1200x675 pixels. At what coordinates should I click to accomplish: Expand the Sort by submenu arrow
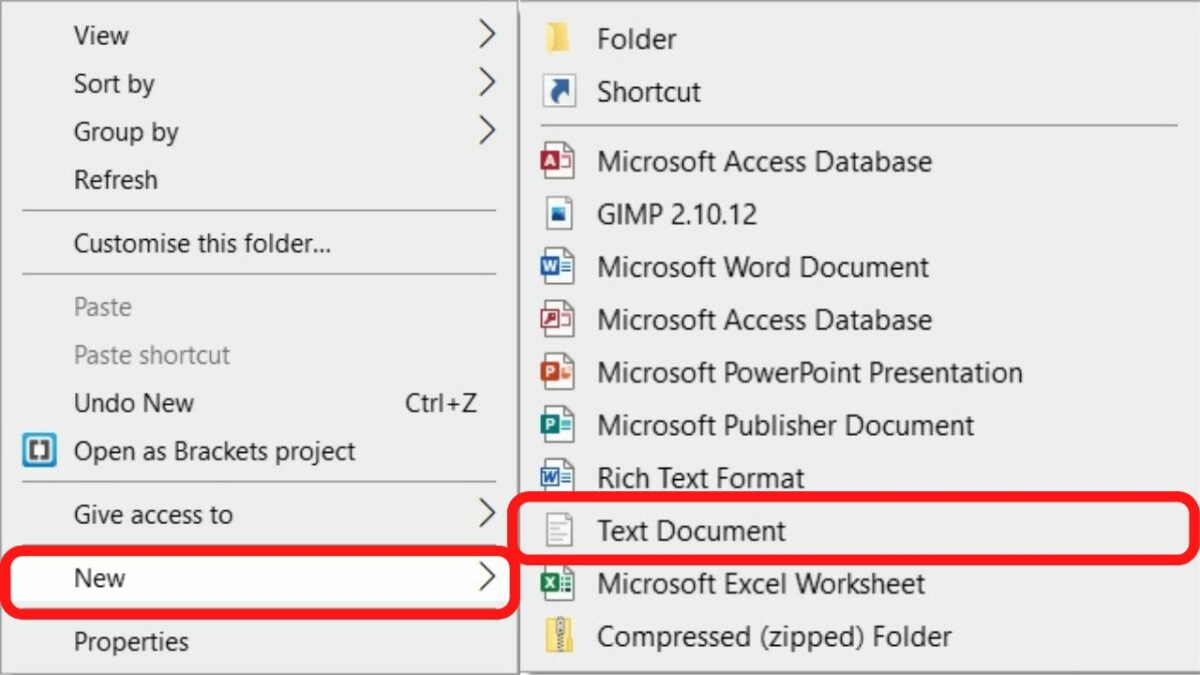486,83
